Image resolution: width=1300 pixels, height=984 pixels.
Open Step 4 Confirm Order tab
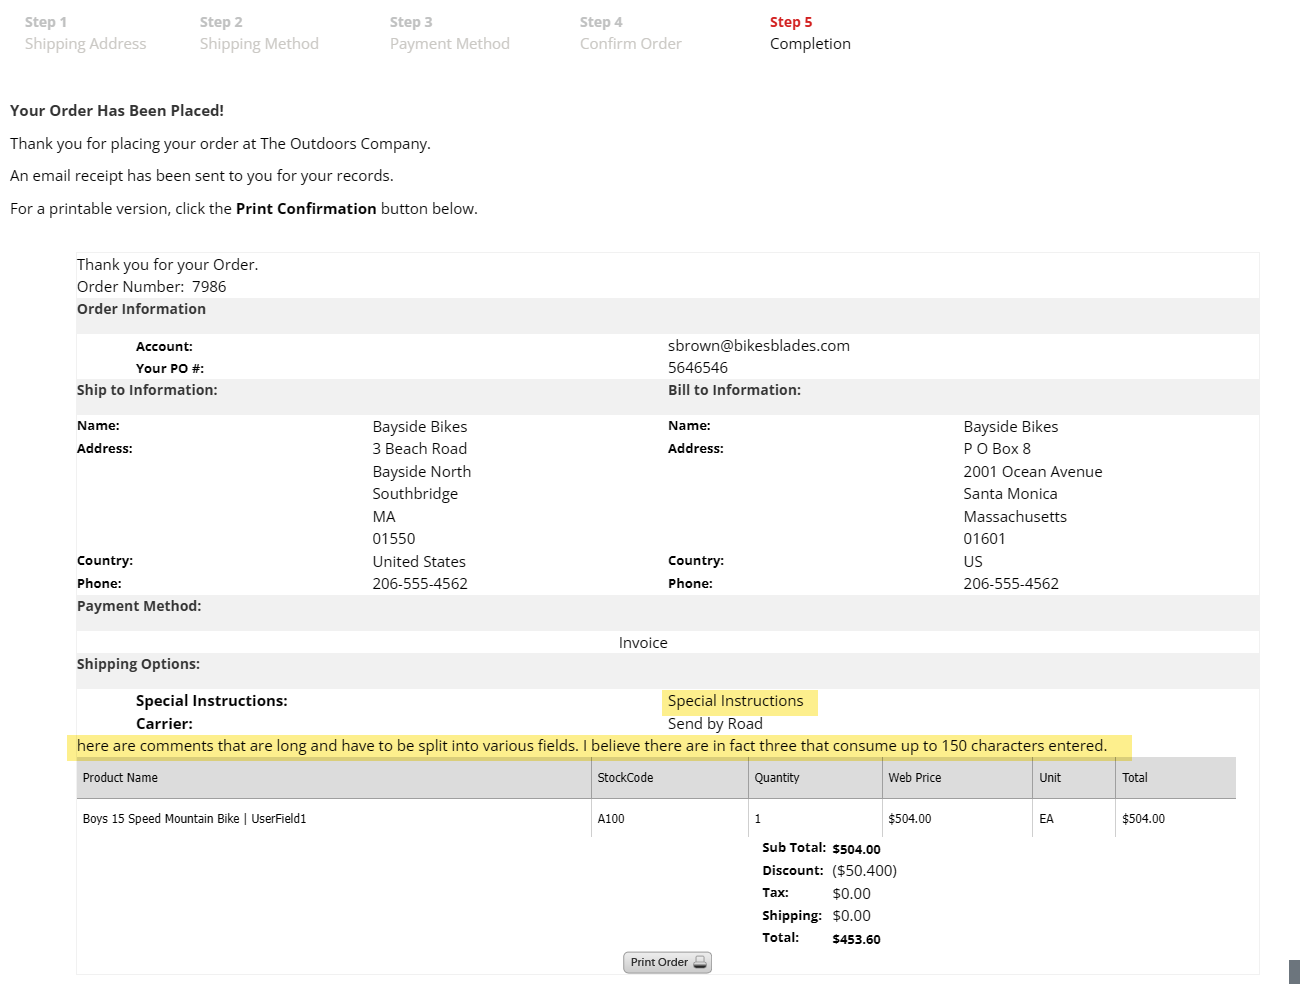point(630,33)
